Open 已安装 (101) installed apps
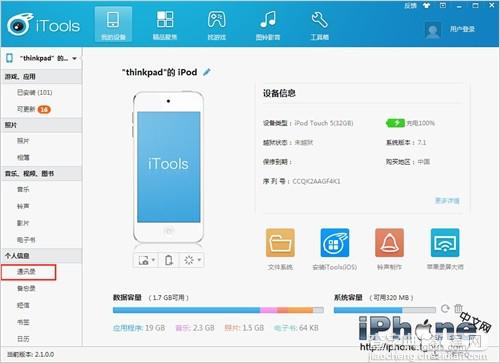Screen dimensions: 500x363 click(35, 93)
